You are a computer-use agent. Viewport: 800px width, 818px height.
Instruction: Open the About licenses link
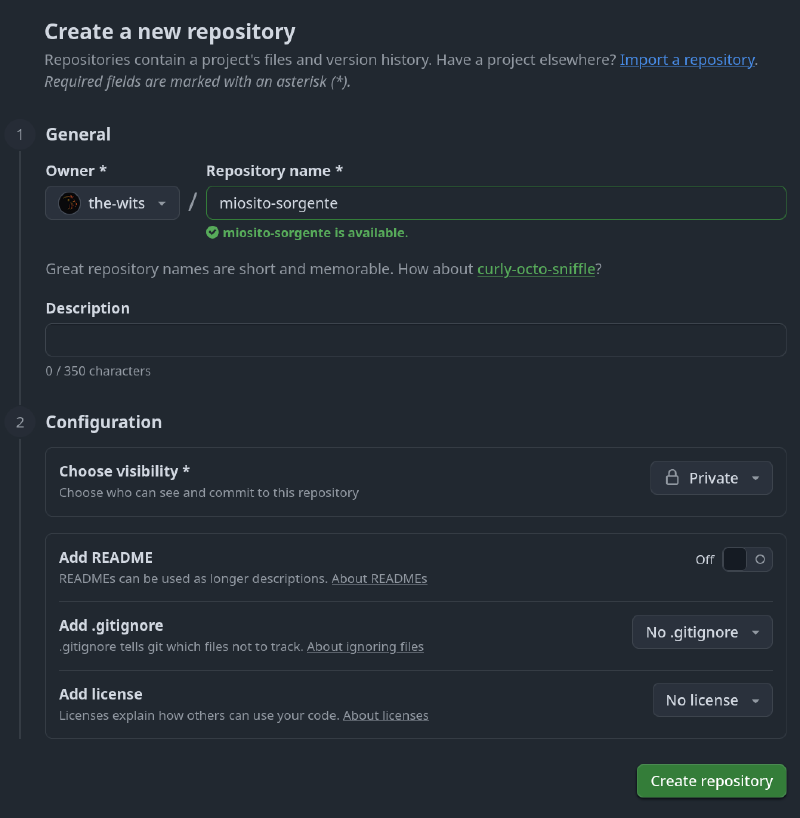385,716
